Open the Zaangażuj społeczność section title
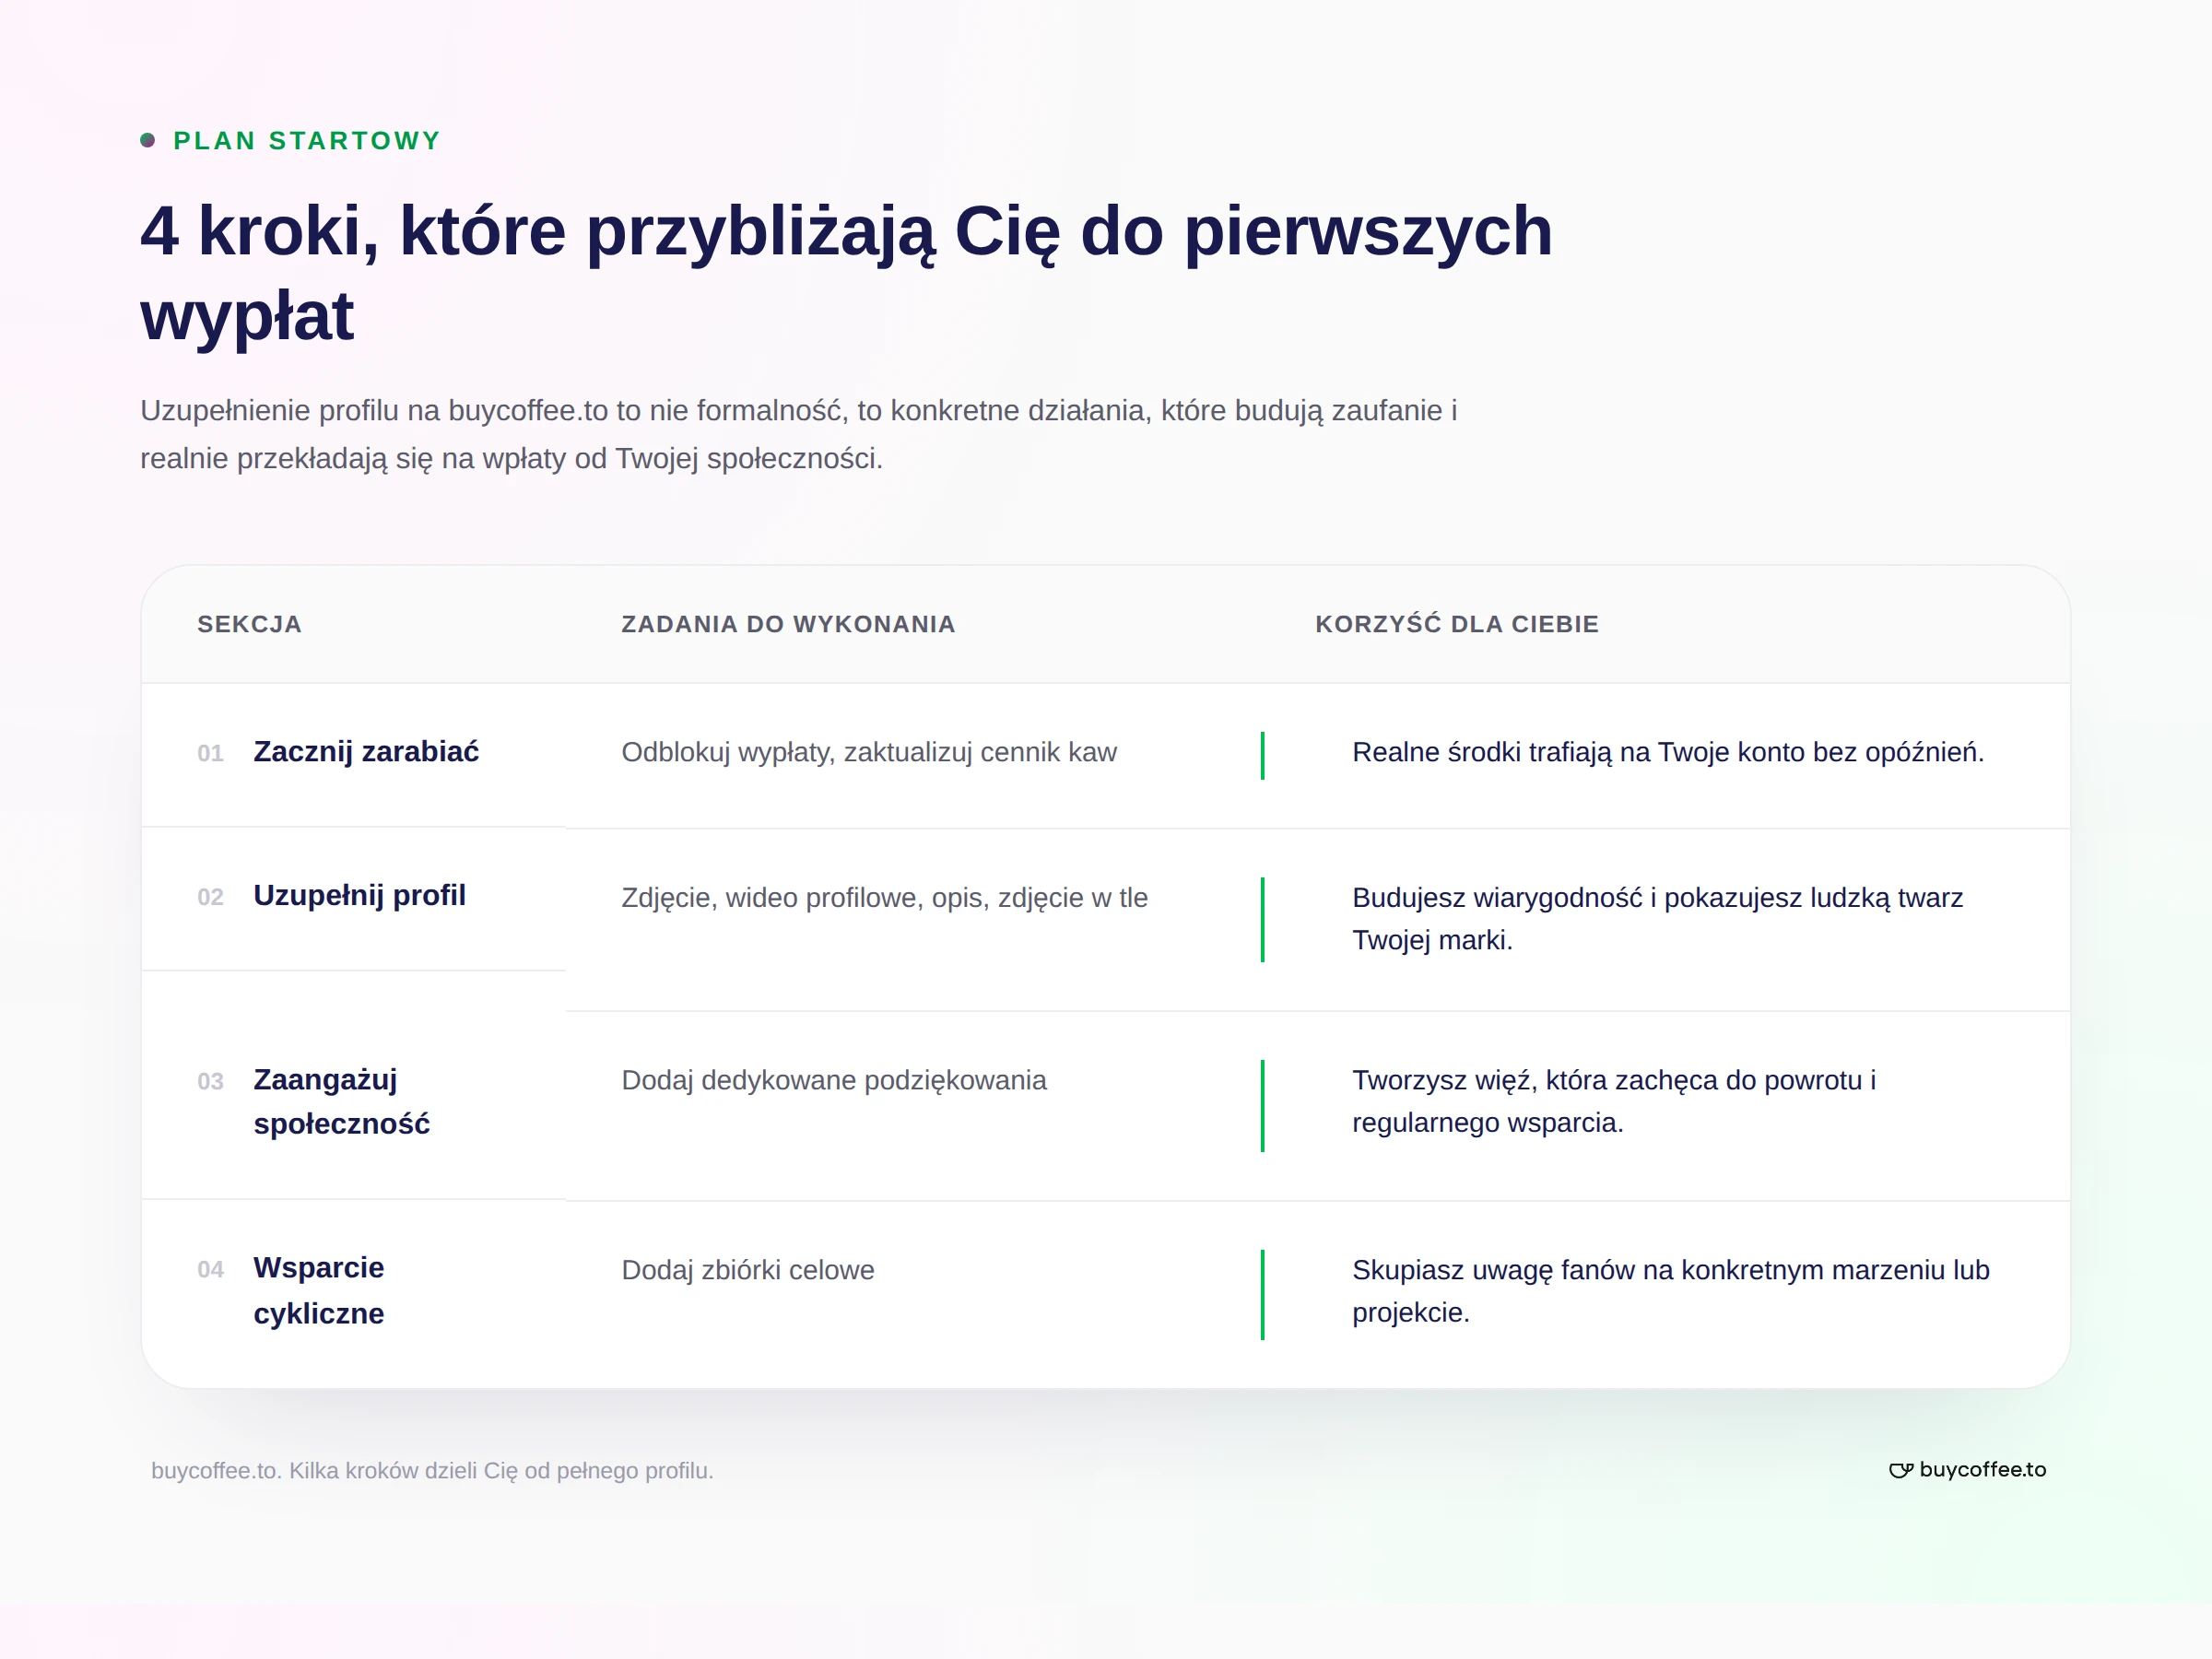Screen dimensions: 2212x1659 pyautogui.click(x=341, y=1102)
